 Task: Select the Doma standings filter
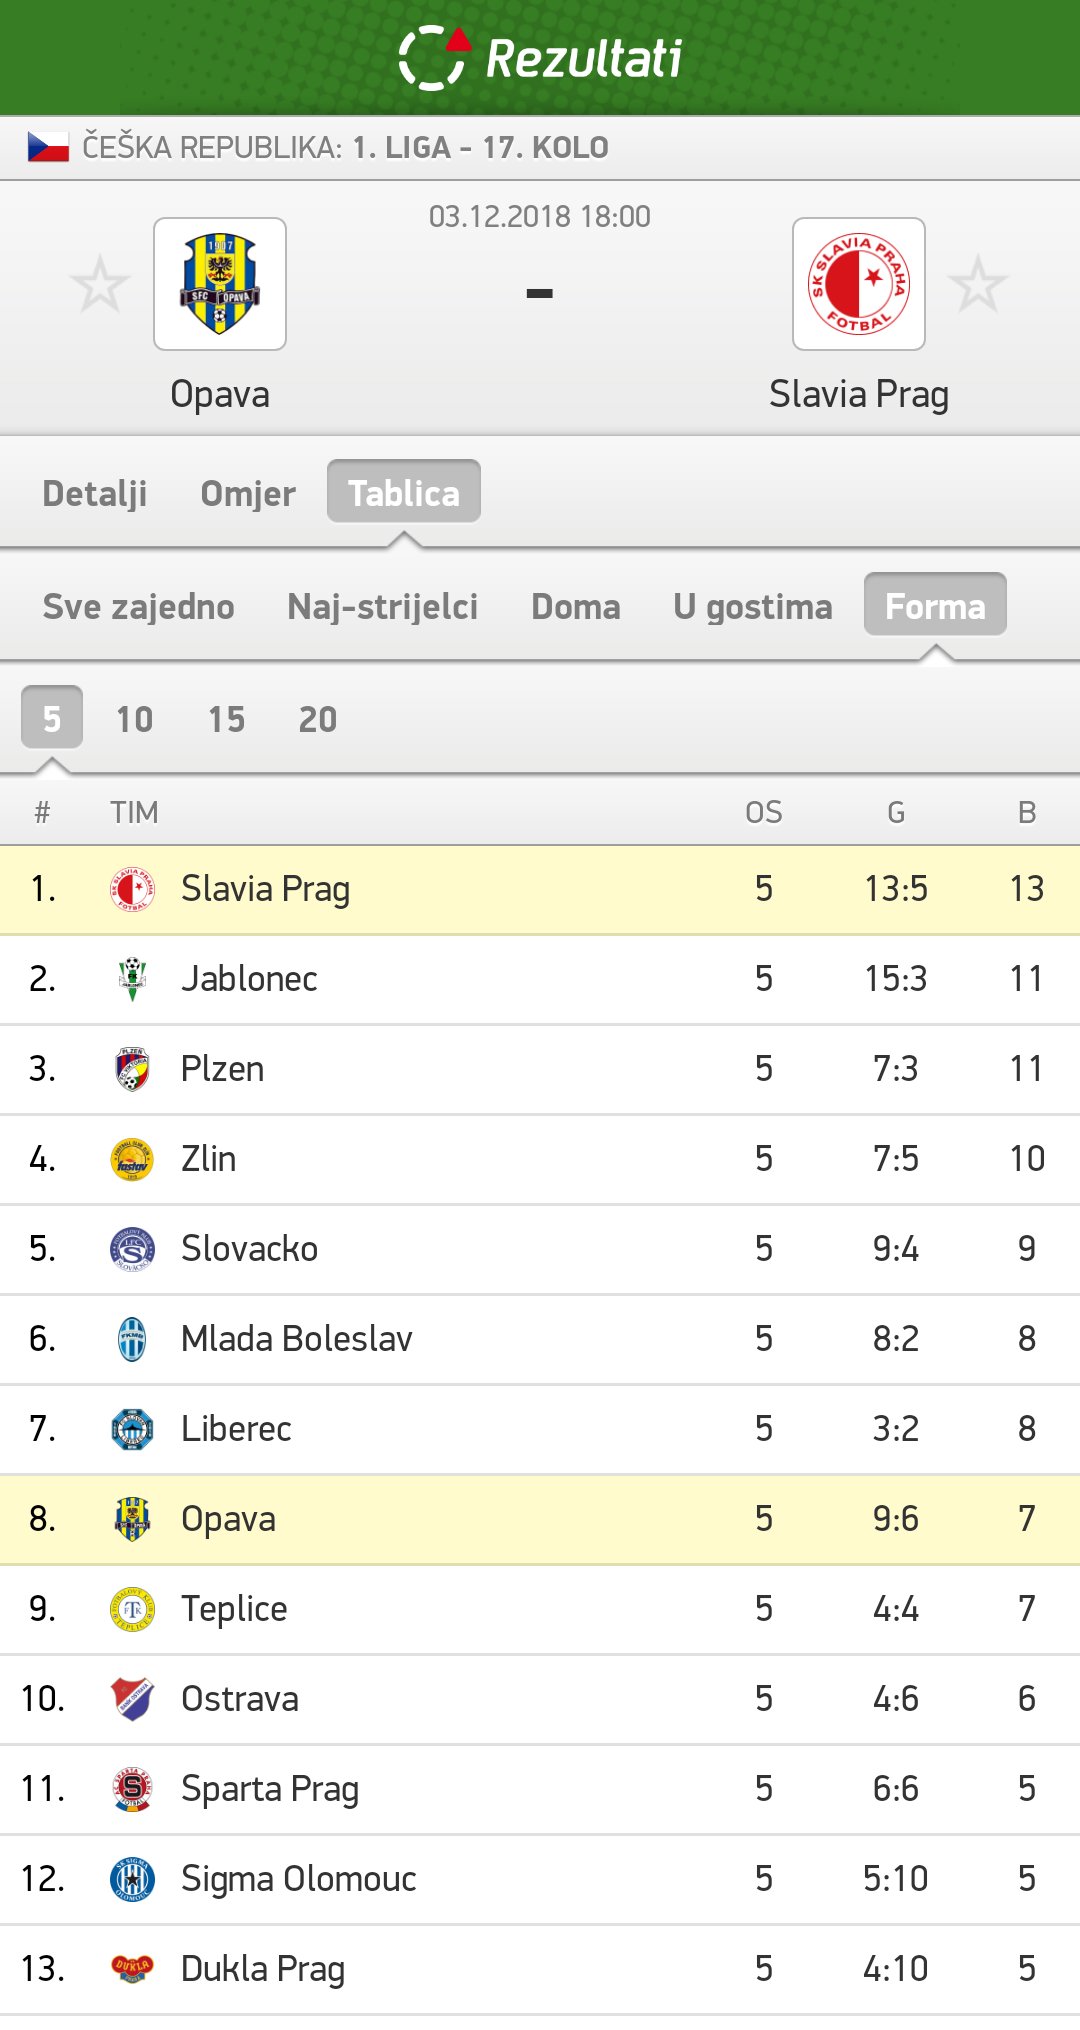point(576,606)
